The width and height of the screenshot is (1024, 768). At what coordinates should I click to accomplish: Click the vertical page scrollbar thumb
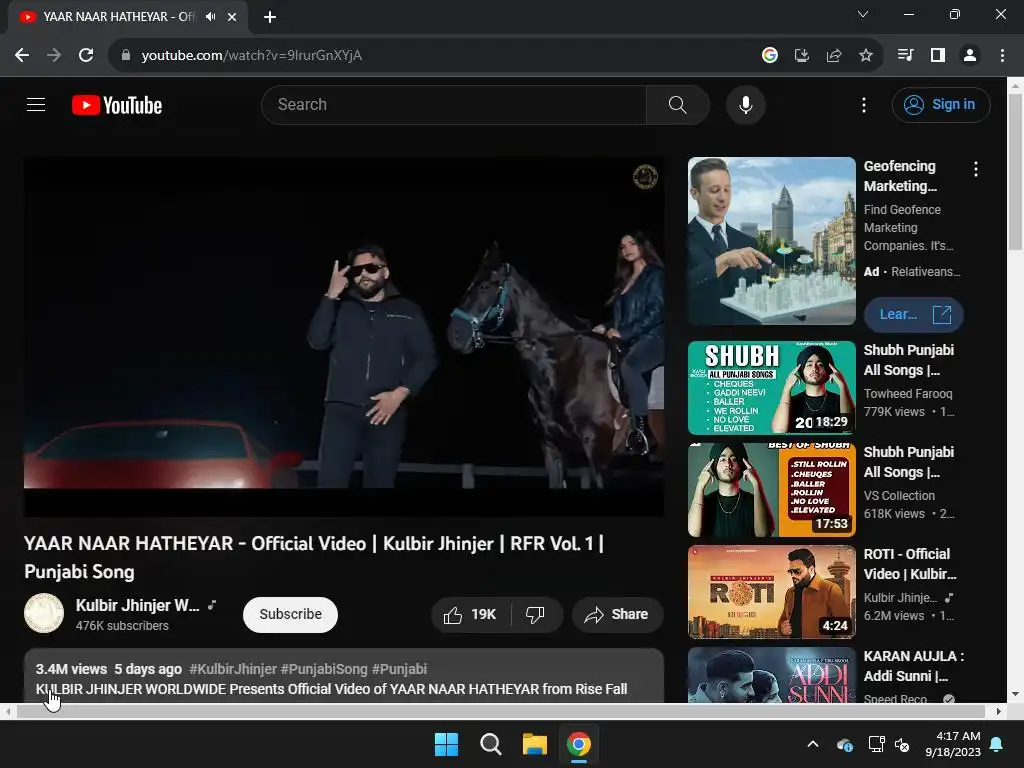(x=1015, y=172)
